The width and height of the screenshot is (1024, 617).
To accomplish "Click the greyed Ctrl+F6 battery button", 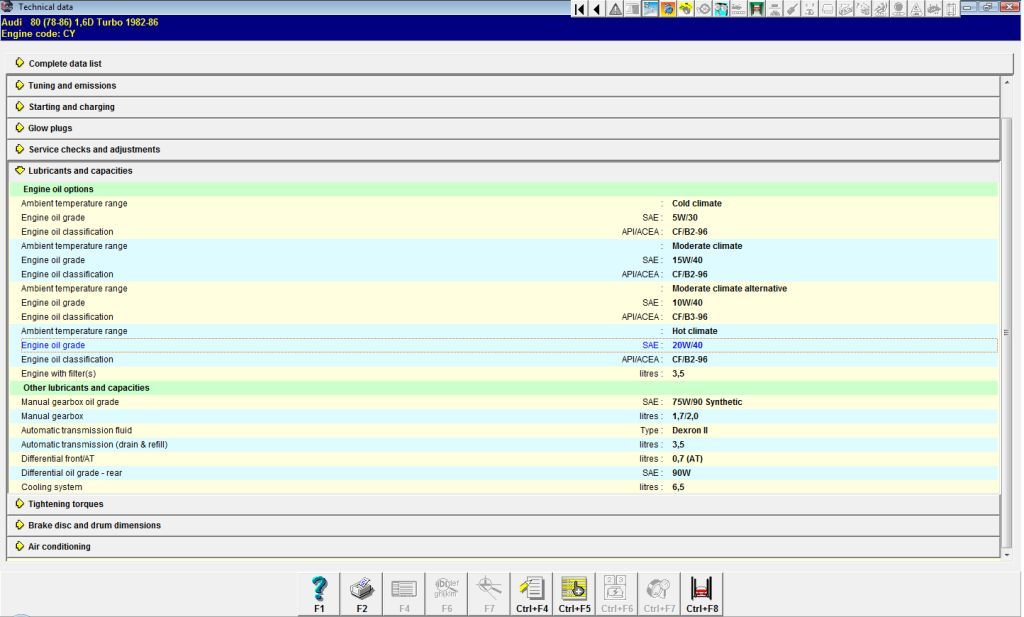I will (616, 593).
